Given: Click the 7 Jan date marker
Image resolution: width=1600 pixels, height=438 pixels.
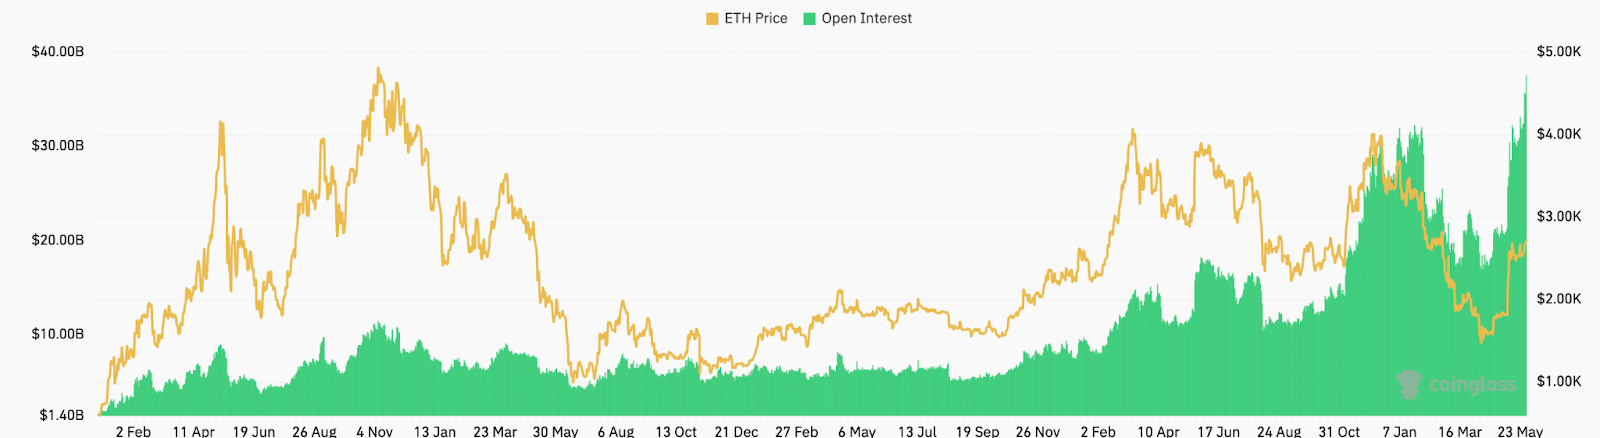Looking at the screenshot, I should (1399, 431).
